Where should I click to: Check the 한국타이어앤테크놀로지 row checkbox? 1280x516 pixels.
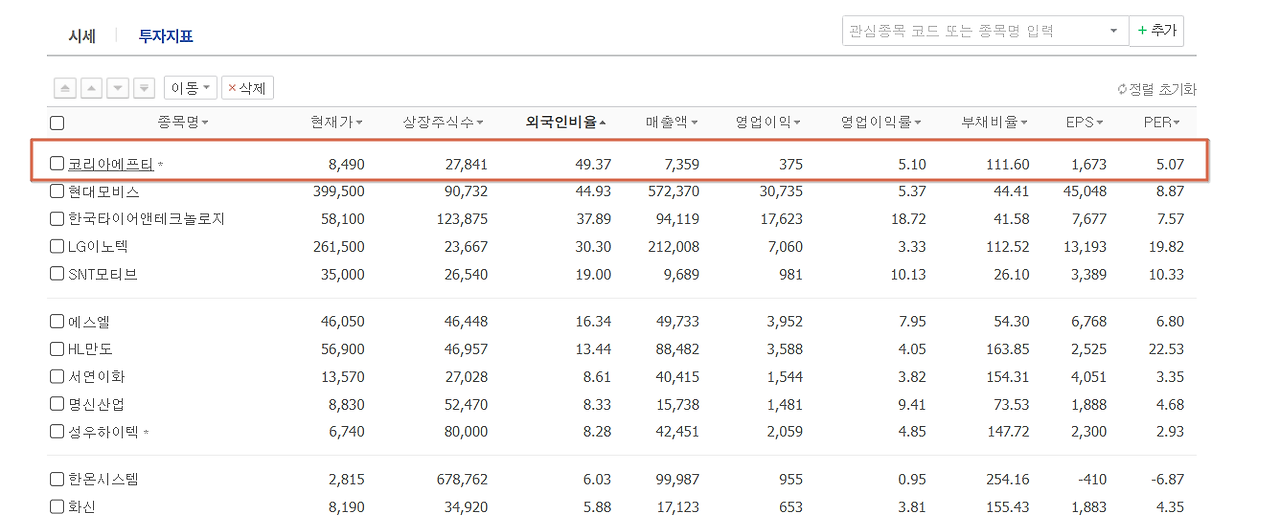[x=57, y=218]
